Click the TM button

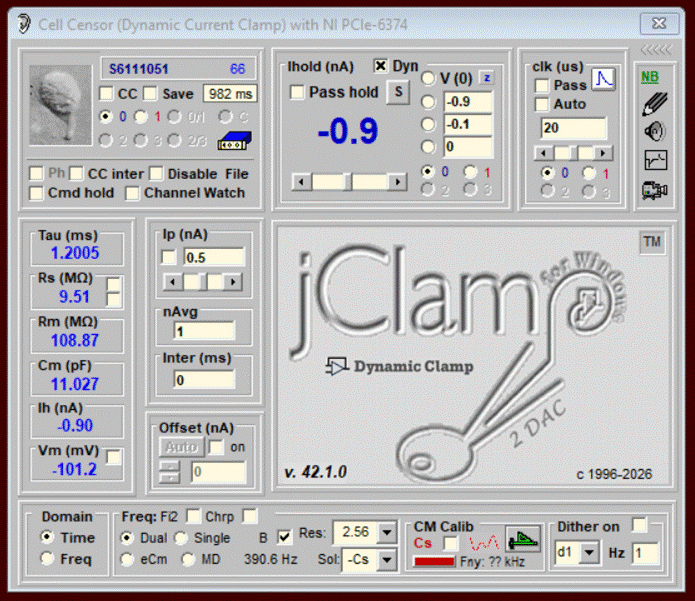[x=651, y=243]
